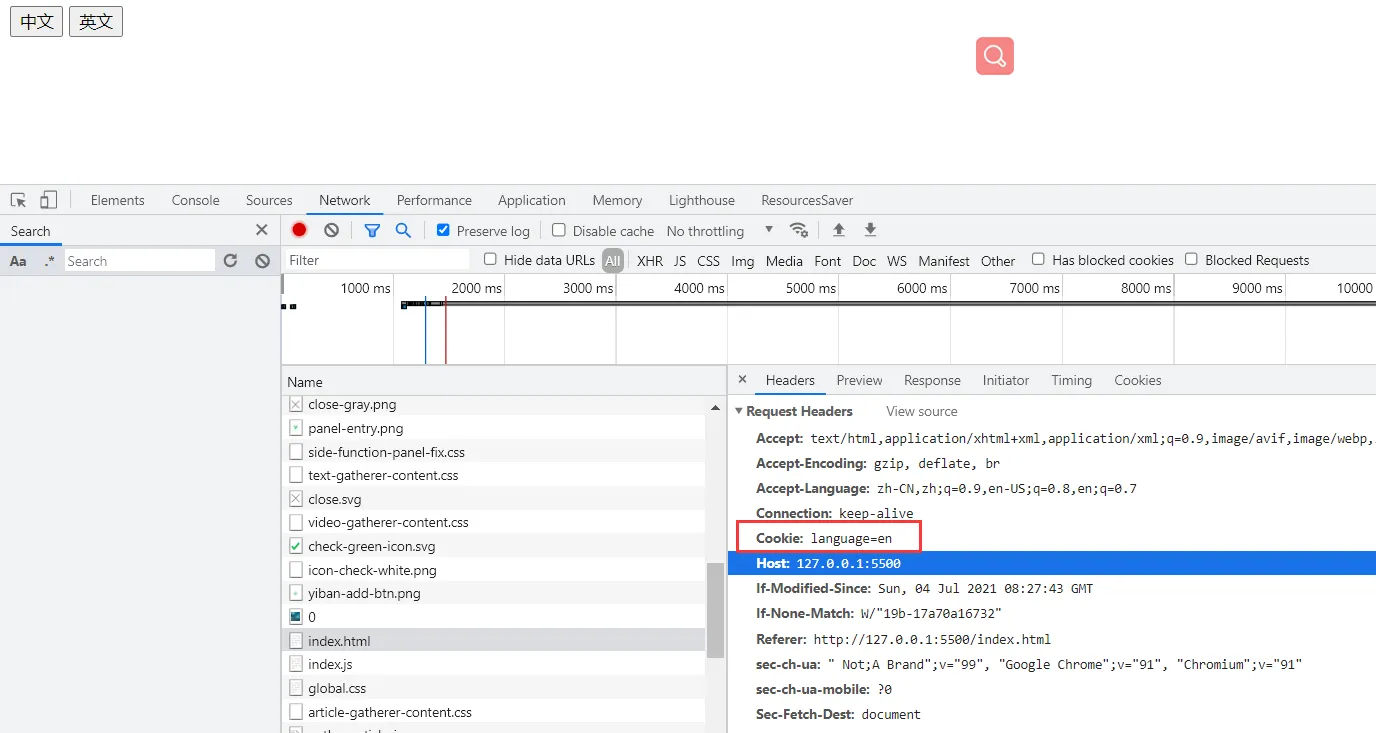Select check-green-icon.svg request
This screenshot has width=1376, height=733.
pyautogui.click(x=494, y=546)
